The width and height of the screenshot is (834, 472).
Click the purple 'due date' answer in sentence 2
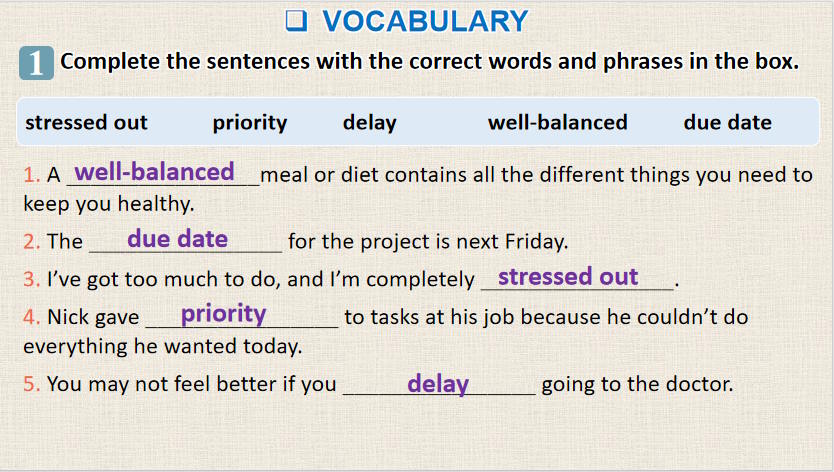coord(177,239)
